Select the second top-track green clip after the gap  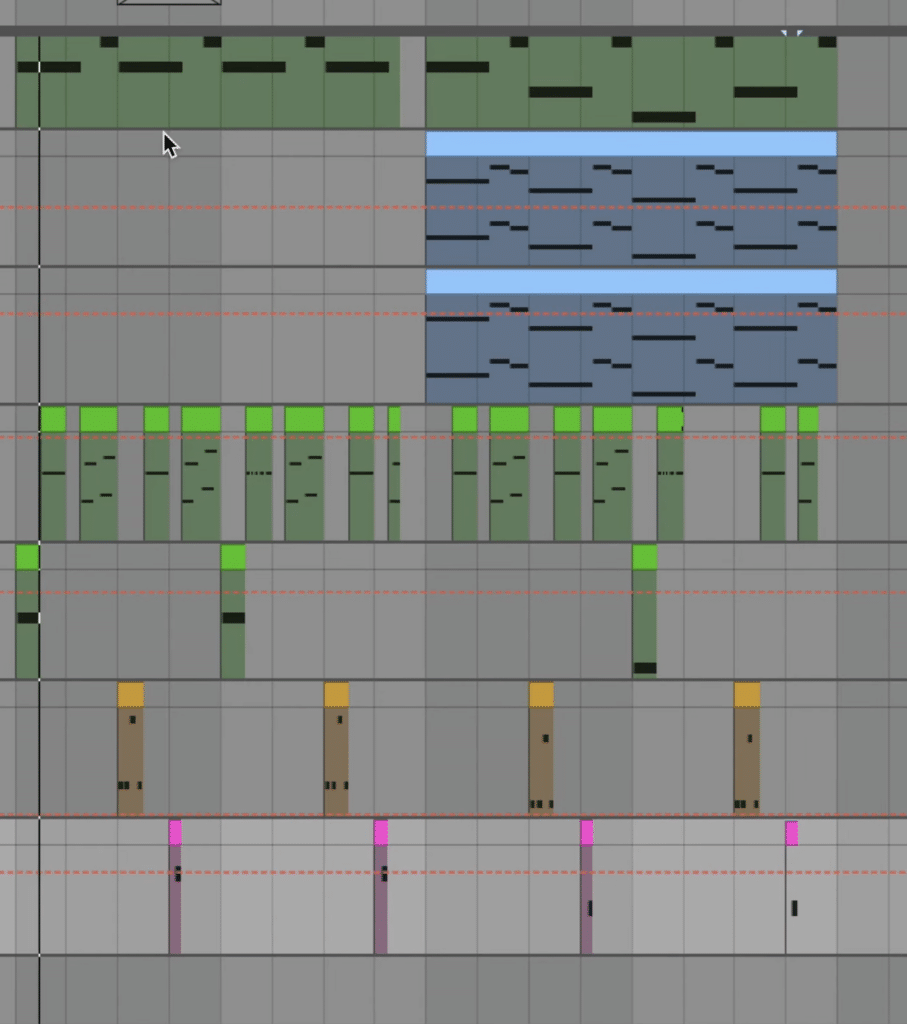(x=631, y=82)
